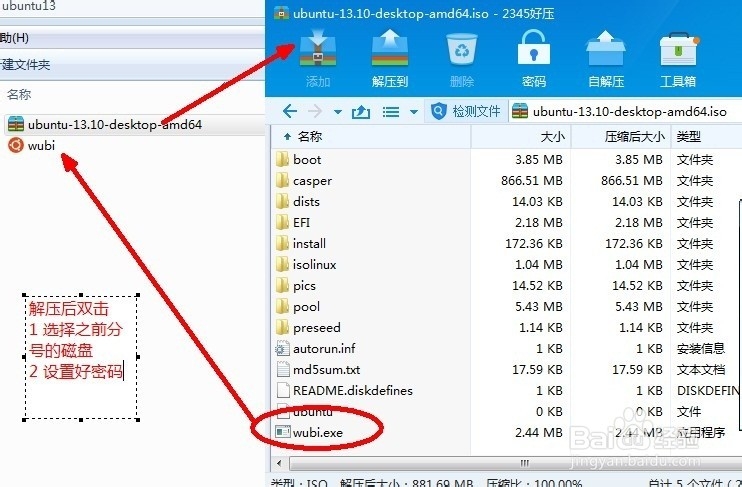Sort by the 类型 column header
The image size is (742, 487).
706,137
